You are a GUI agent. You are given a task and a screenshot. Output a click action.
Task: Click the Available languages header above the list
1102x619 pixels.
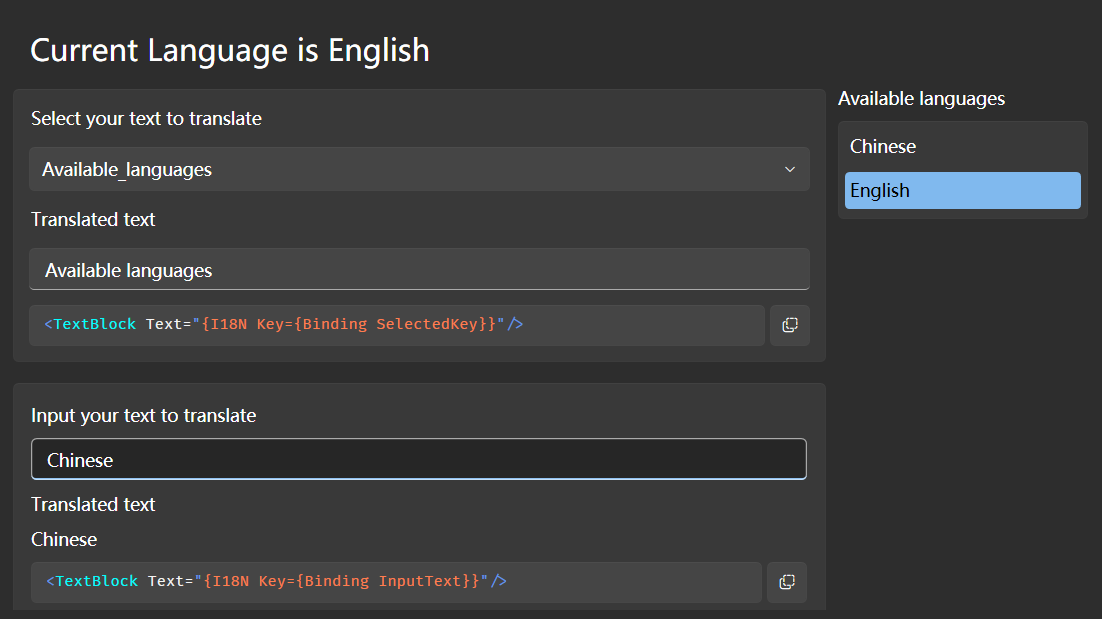(x=921, y=99)
